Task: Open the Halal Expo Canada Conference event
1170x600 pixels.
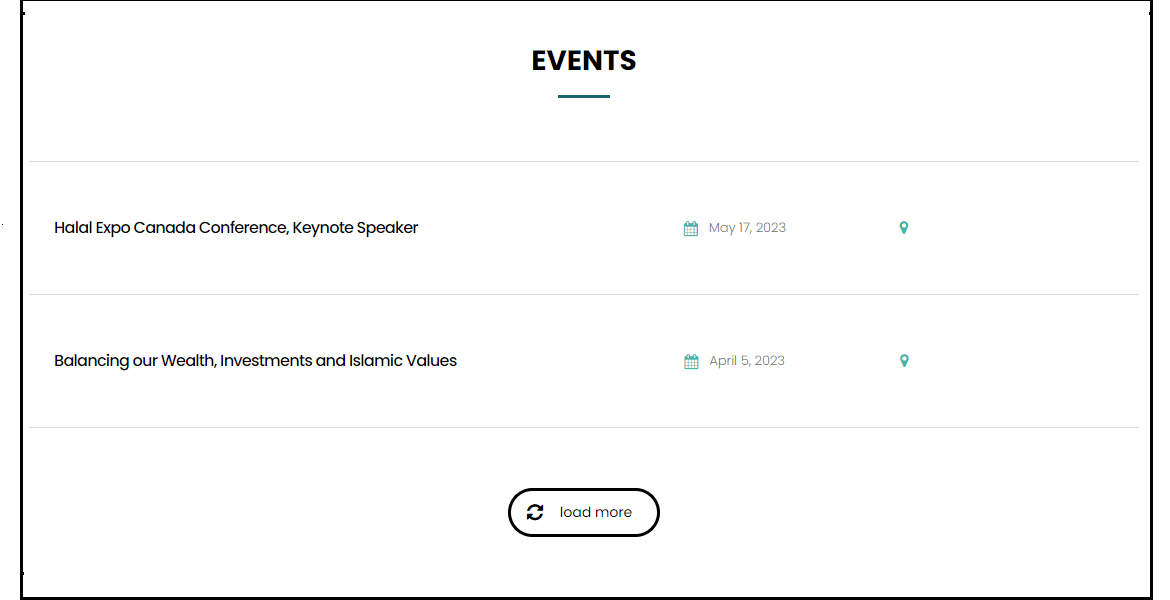Action: [x=236, y=227]
